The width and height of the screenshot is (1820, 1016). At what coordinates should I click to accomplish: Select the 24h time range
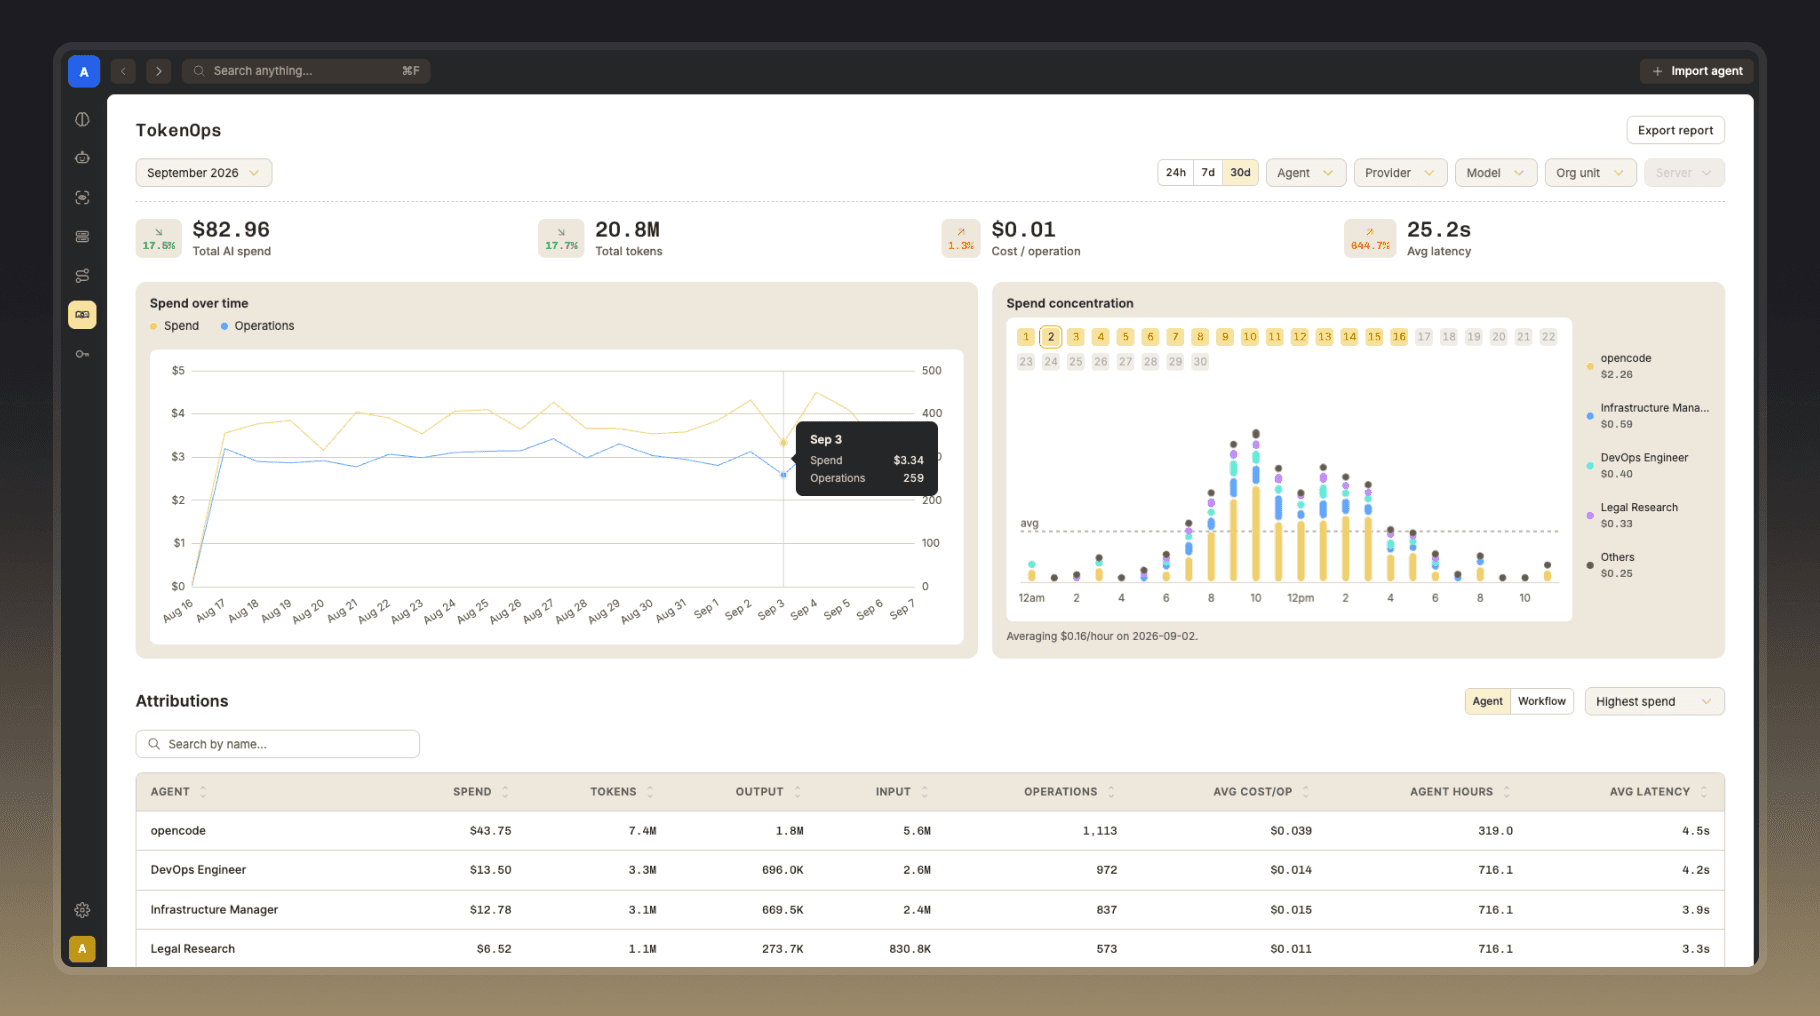click(x=1176, y=173)
